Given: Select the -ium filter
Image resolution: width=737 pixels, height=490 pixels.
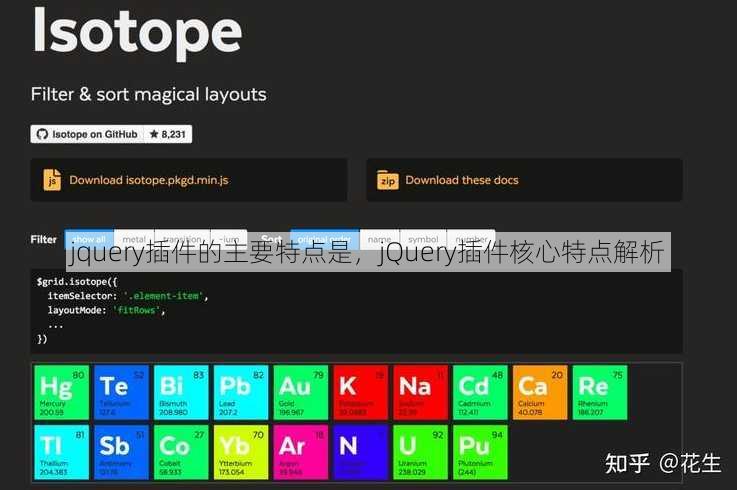Looking at the screenshot, I should pyautogui.click(x=229, y=239).
